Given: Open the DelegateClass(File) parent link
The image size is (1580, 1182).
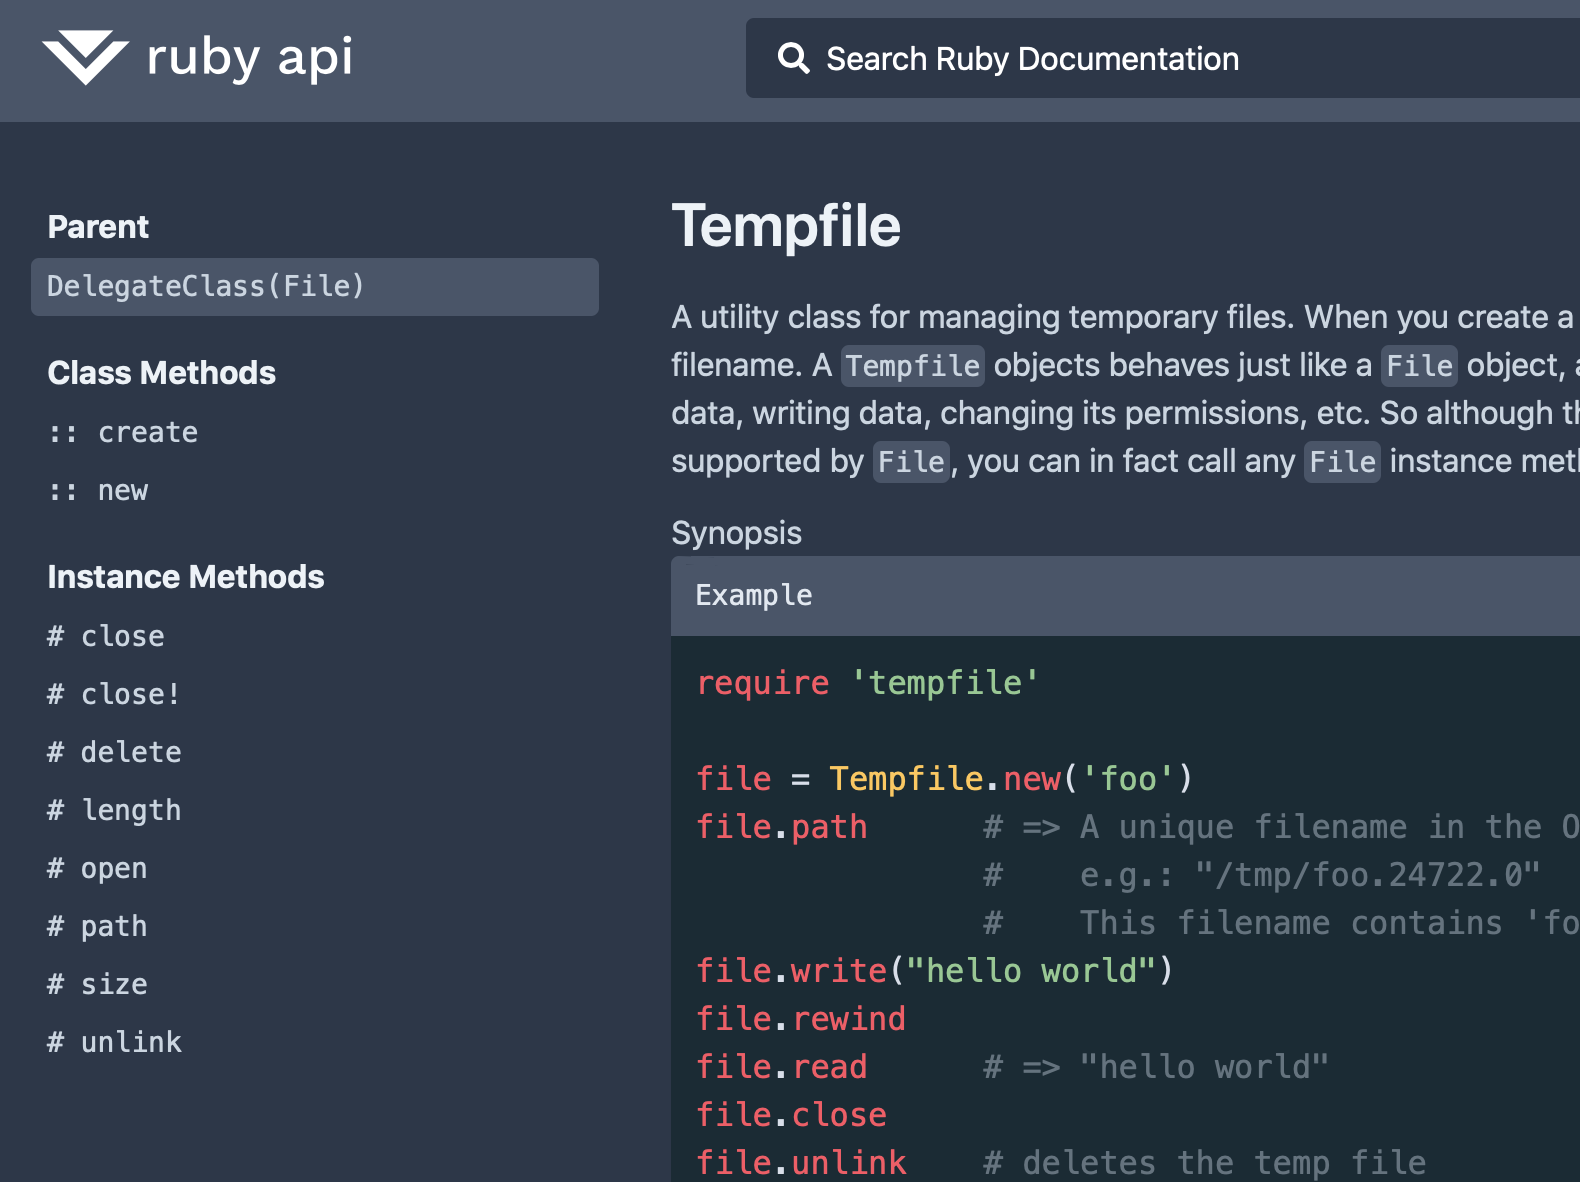Looking at the screenshot, I should coord(315,287).
